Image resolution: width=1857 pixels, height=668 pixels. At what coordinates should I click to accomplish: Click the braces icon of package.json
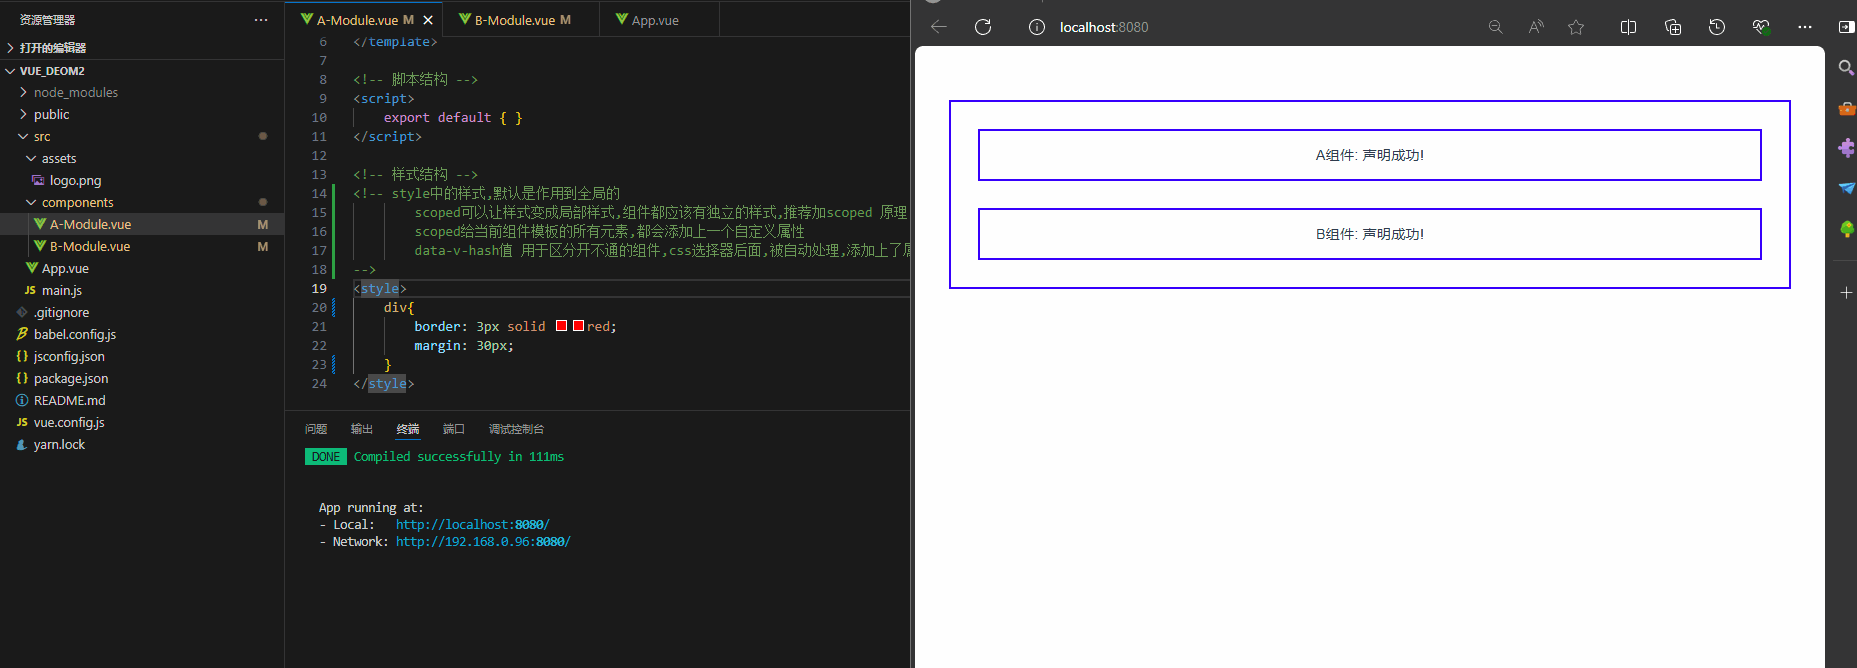tap(22, 378)
